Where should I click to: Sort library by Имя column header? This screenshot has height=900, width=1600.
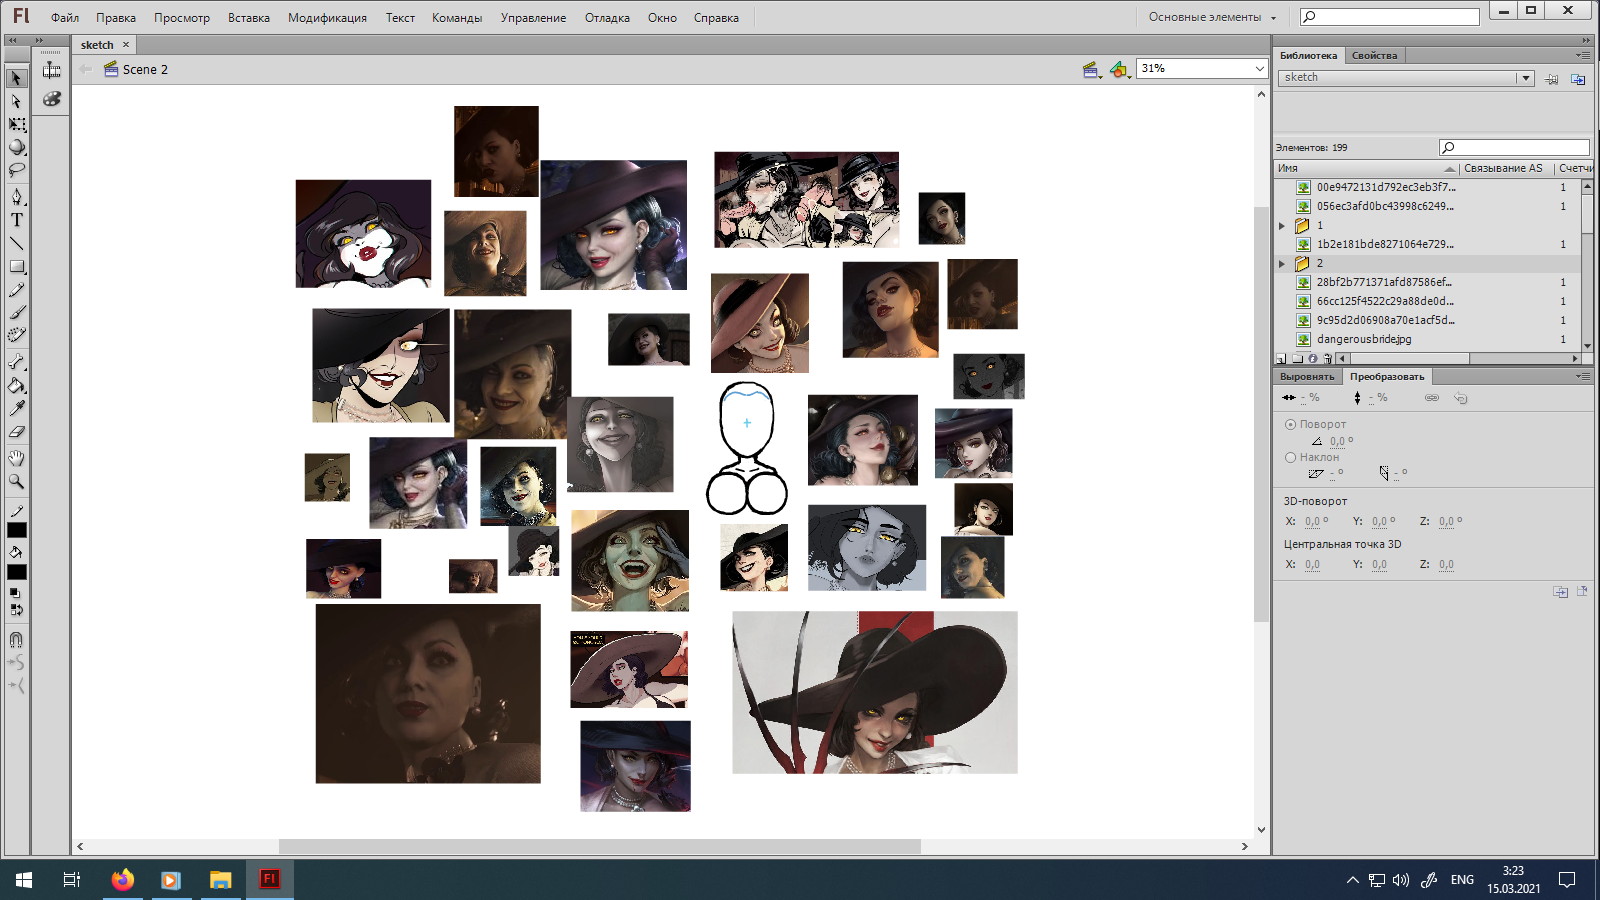(x=1366, y=168)
